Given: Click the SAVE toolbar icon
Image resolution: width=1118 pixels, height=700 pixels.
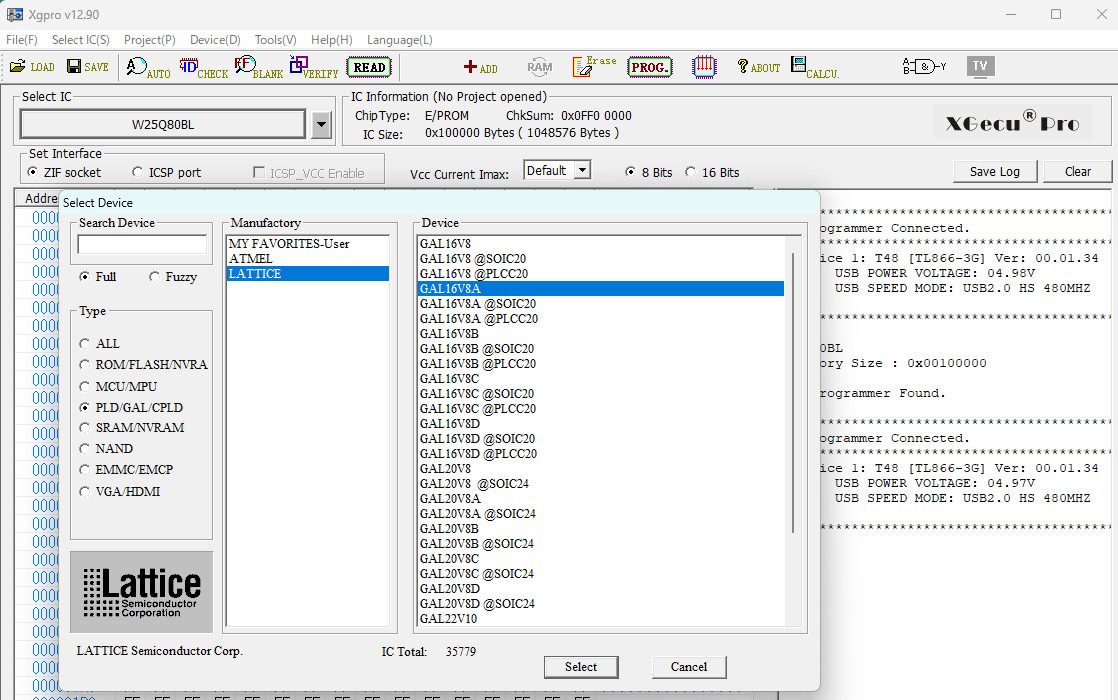Looking at the screenshot, I should [x=88, y=67].
